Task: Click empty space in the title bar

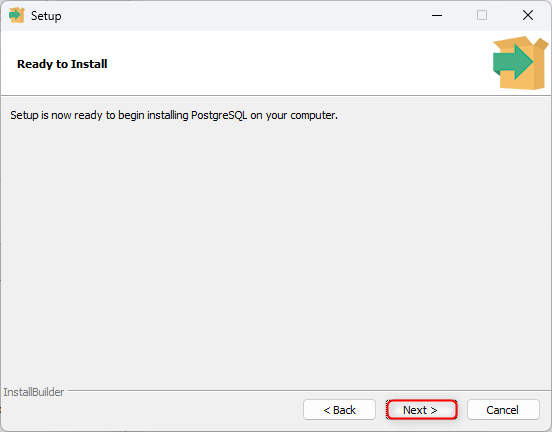Action: coord(246,15)
